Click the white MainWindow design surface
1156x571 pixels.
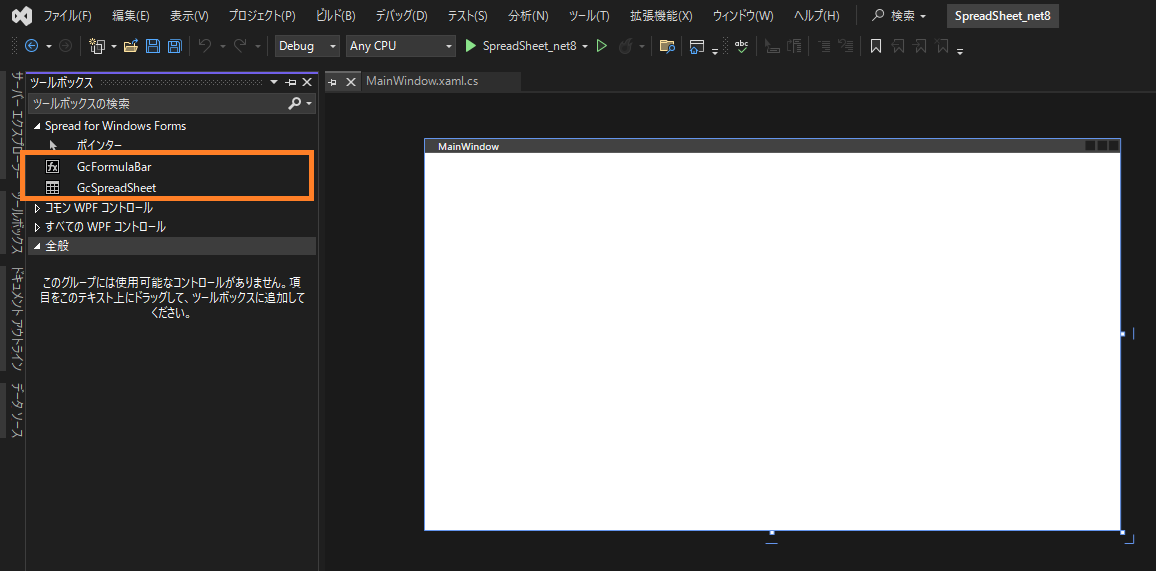[772, 341]
